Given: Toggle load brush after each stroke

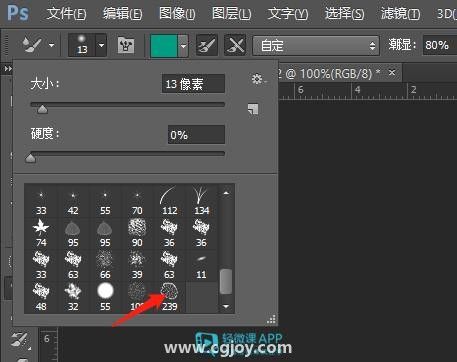Looking at the screenshot, I should [207, 45].
